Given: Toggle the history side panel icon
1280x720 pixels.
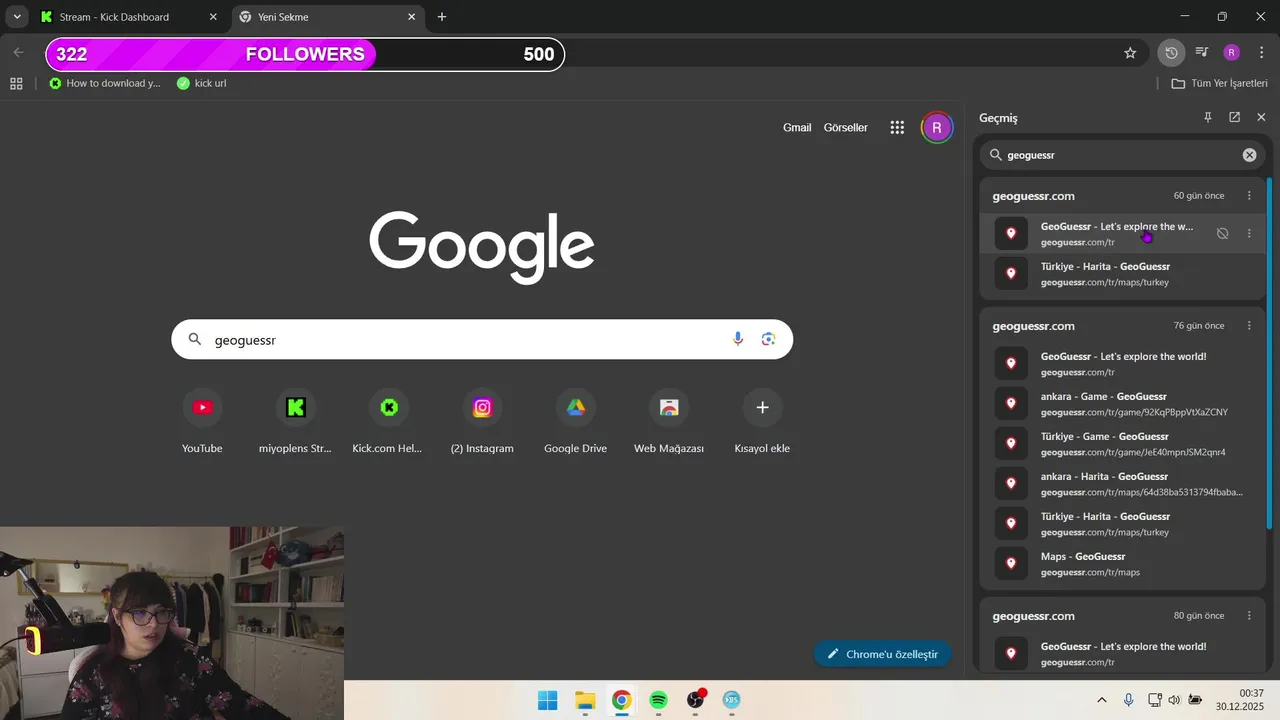Looking at the screenshot, I should click(1171, 53).
